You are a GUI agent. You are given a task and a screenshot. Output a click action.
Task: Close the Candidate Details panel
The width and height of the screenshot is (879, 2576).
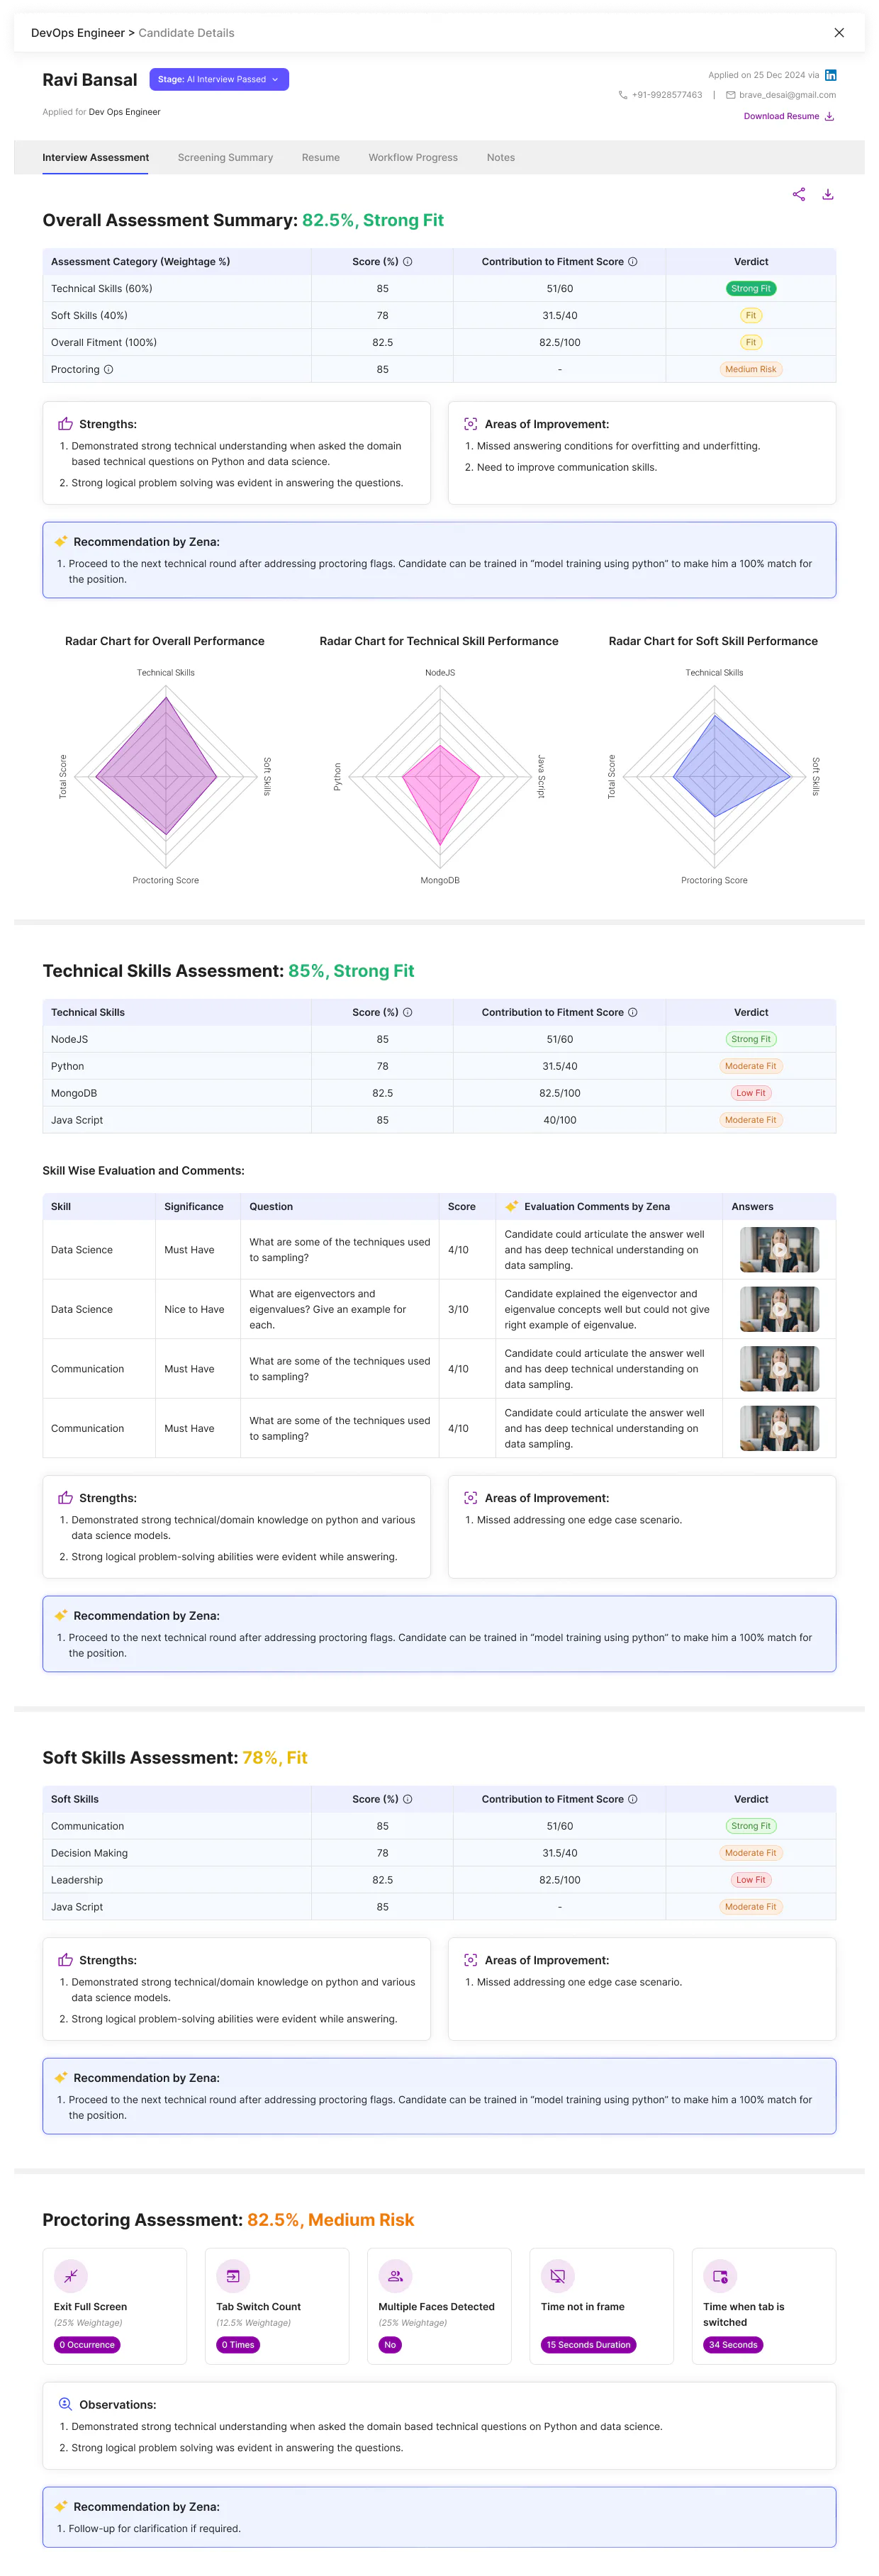coord(838,33)
